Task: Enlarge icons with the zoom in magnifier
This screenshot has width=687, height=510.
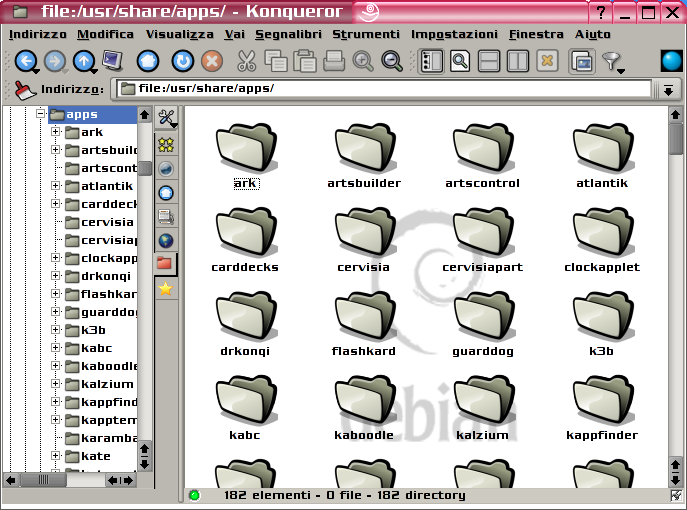Action: click(x=363, y=61)
